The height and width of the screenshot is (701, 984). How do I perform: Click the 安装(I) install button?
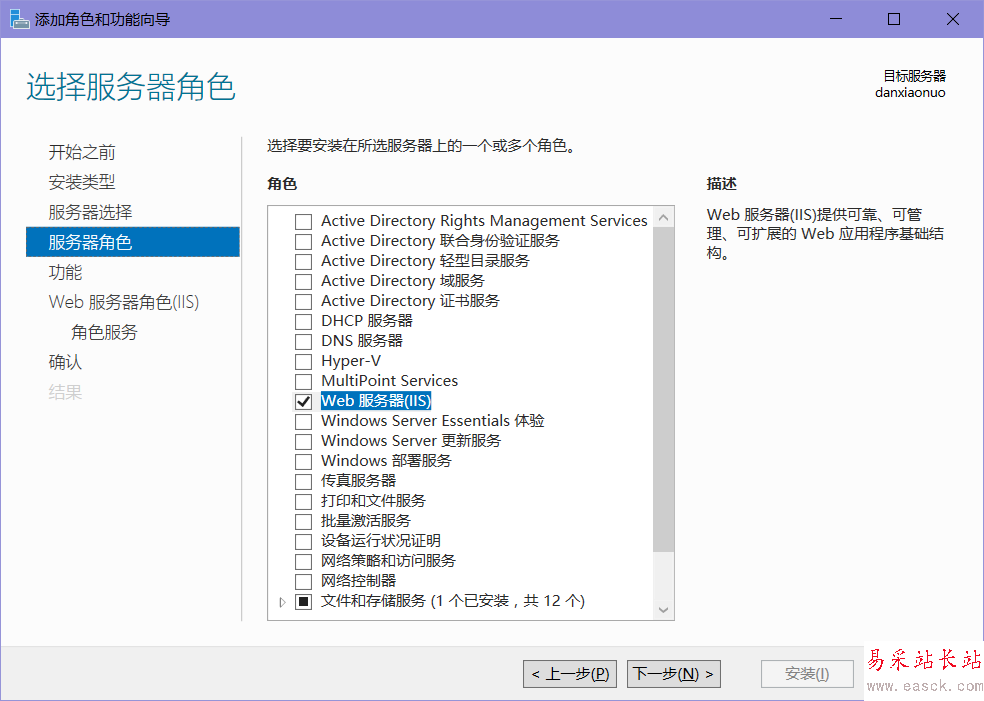coord(807,674)
